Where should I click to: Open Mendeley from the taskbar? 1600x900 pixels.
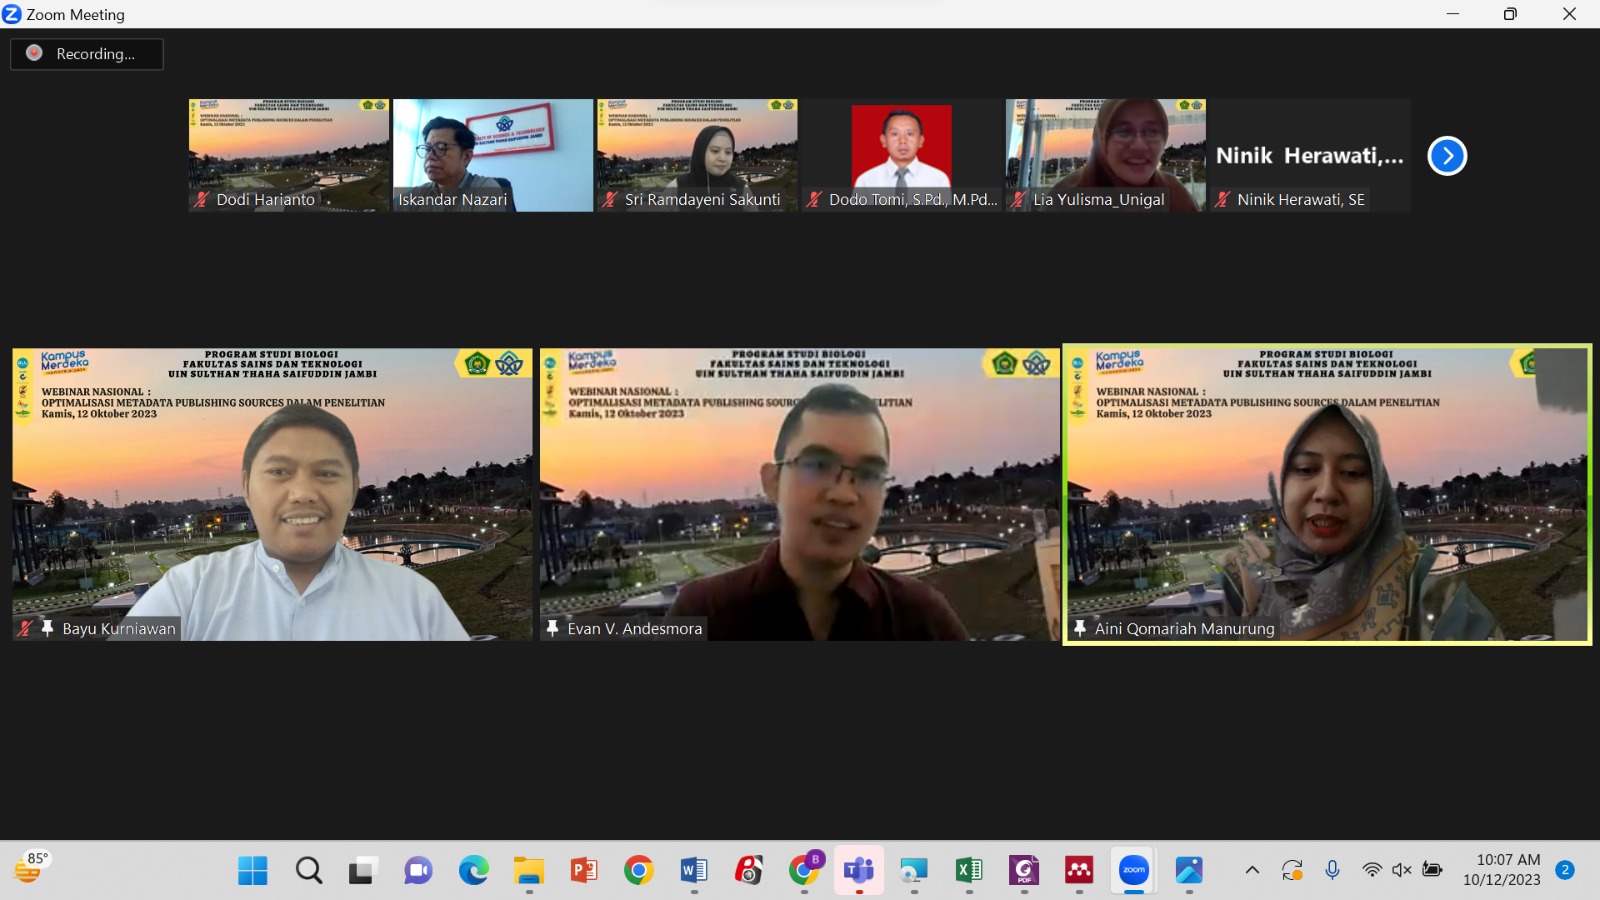coord(1079,871)
